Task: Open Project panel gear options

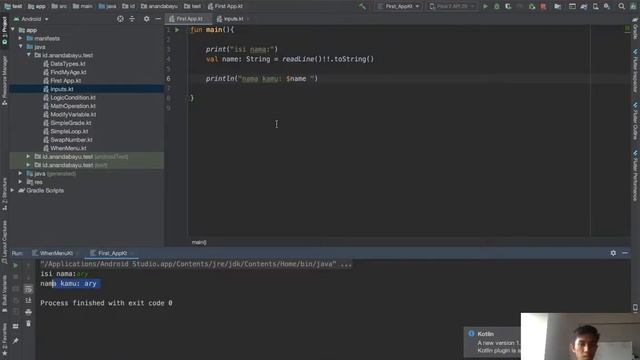Action: click(147, 19)
